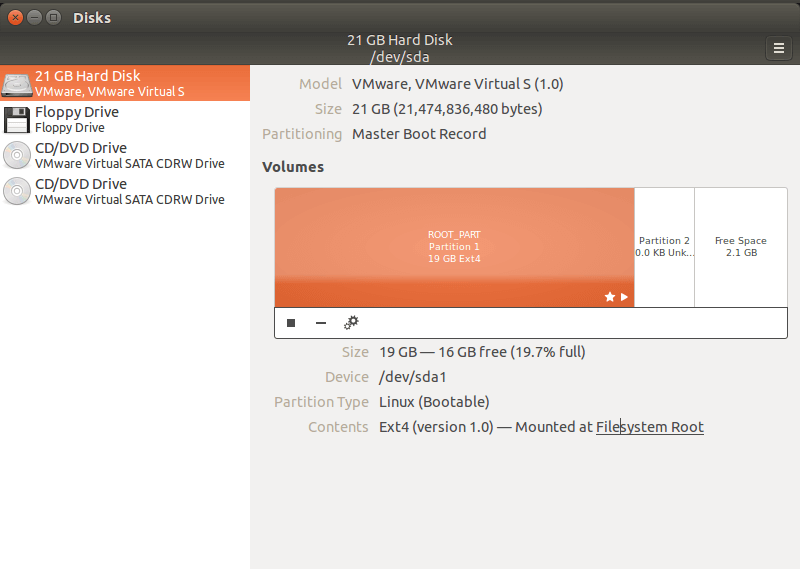Click the star icon on ROOT_PART partition
This screenshot has height=569, width=800.
pos(610,296)
